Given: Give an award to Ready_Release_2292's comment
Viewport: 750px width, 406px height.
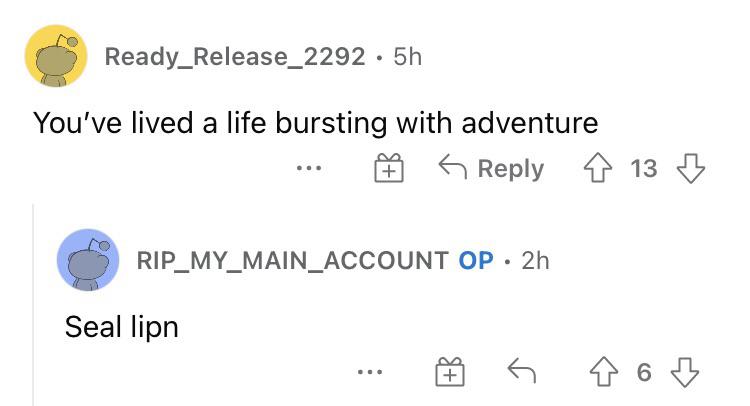Looking at the screenshot, I should click(x=388, y=169).
